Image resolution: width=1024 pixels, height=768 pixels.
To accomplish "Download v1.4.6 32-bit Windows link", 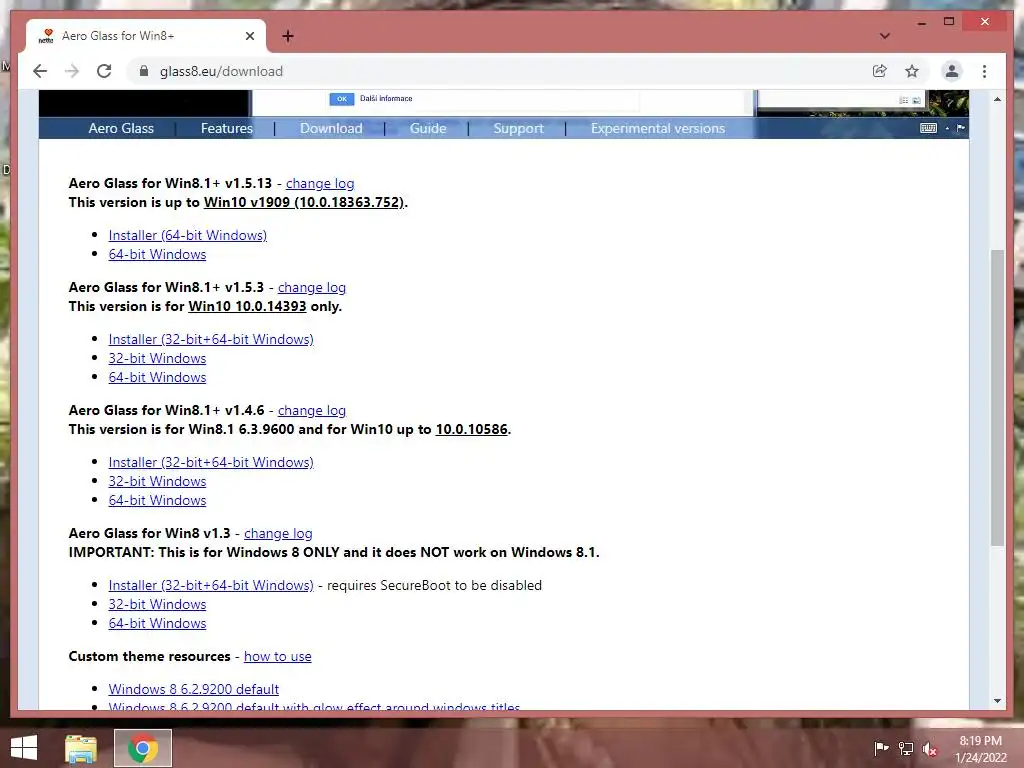I will click(x=157, y=481).
